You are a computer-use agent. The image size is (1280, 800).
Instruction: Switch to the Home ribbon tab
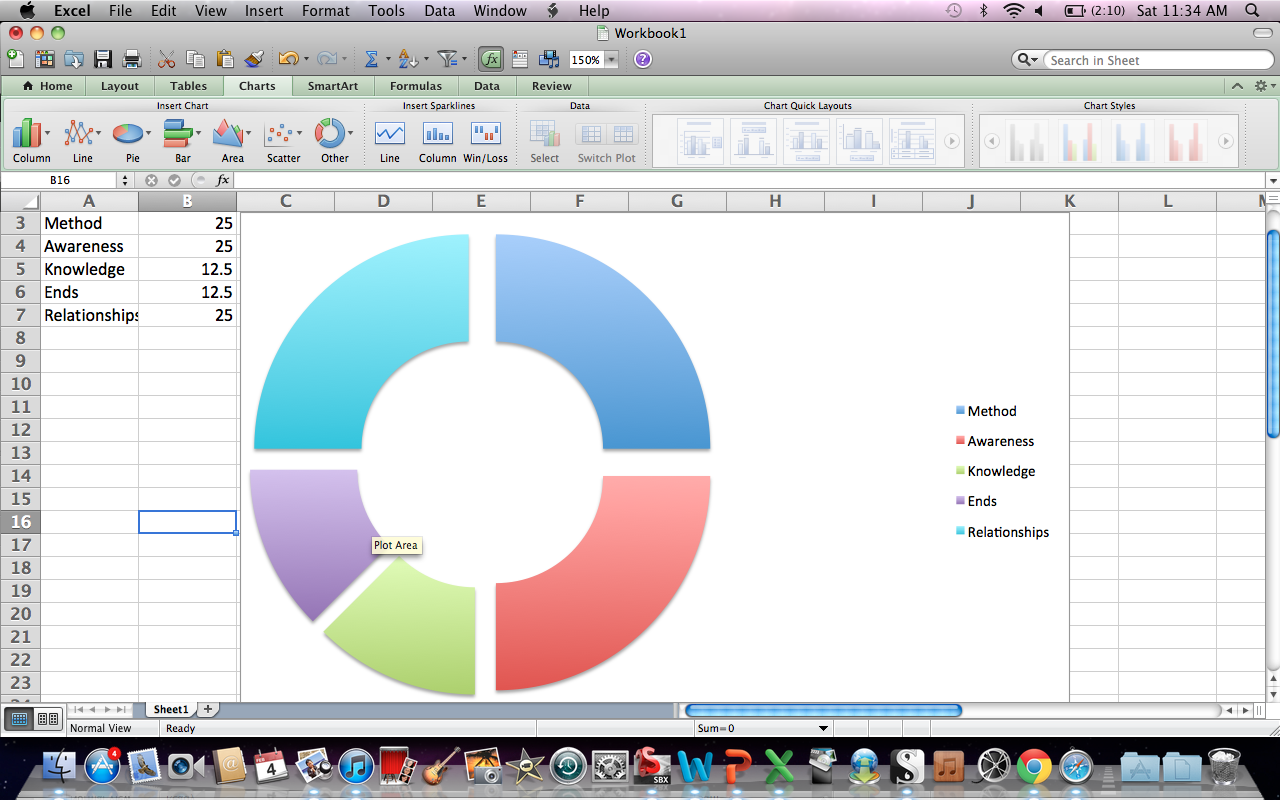pos(47,86)
